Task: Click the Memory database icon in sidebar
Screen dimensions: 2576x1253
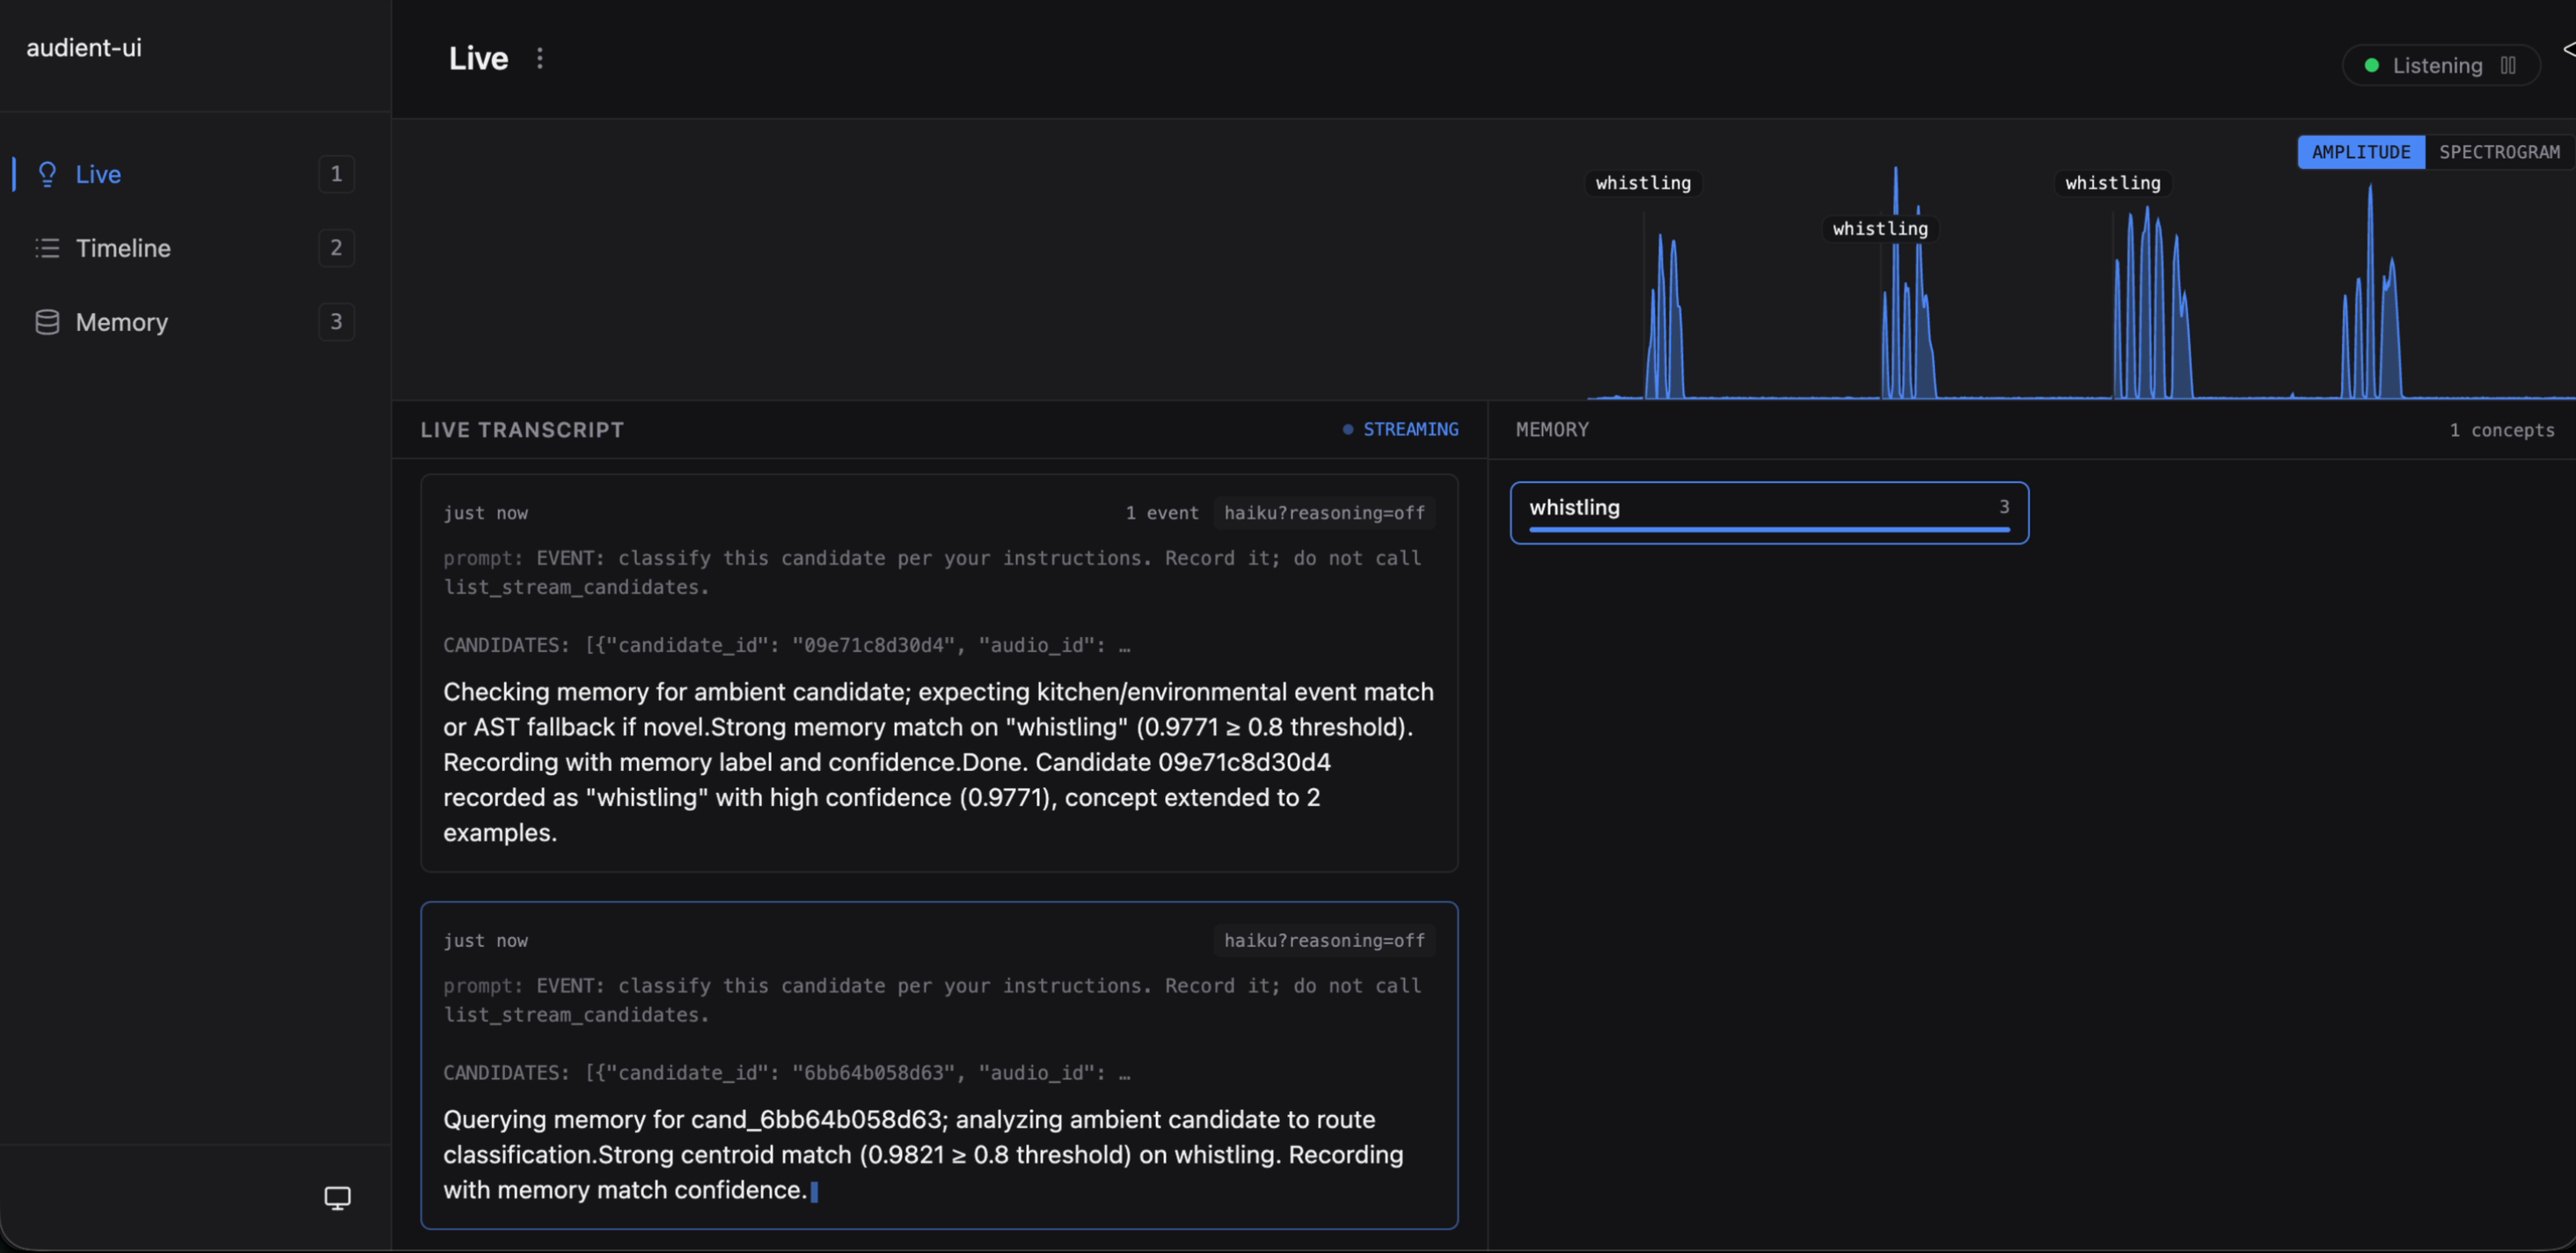Action: [x=47, y=322]
